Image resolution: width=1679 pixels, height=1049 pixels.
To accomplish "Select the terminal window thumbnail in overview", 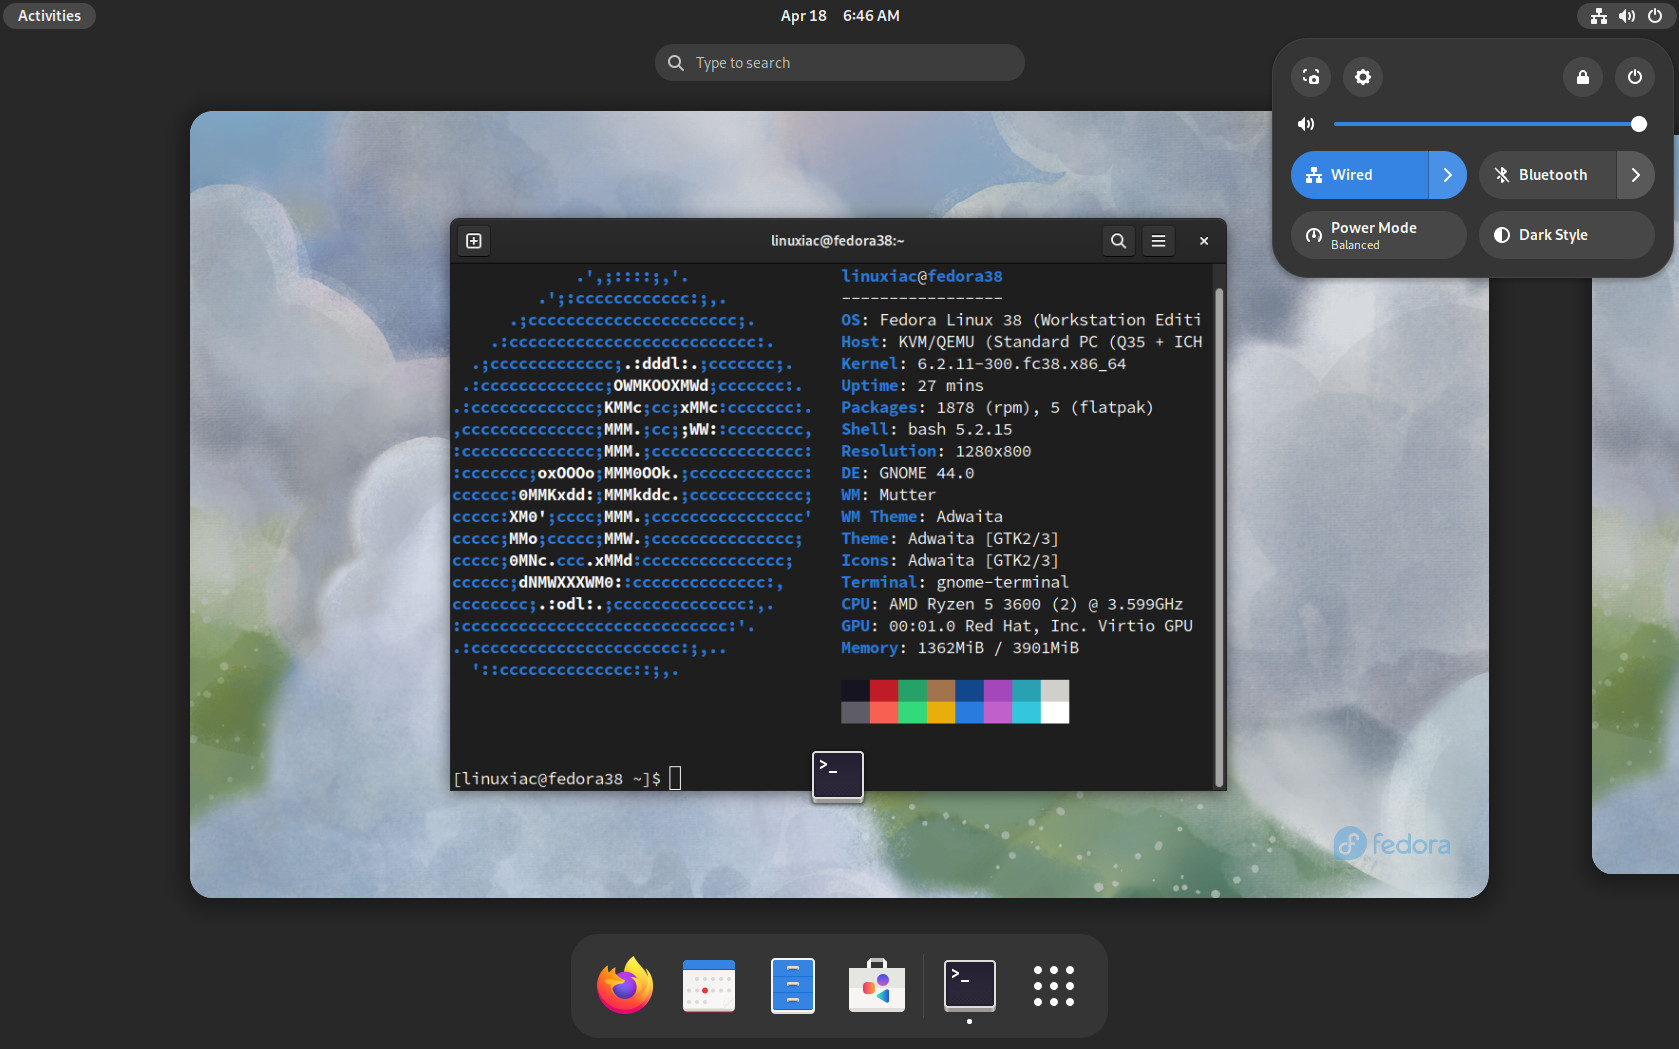I will [x=838, y=504].
